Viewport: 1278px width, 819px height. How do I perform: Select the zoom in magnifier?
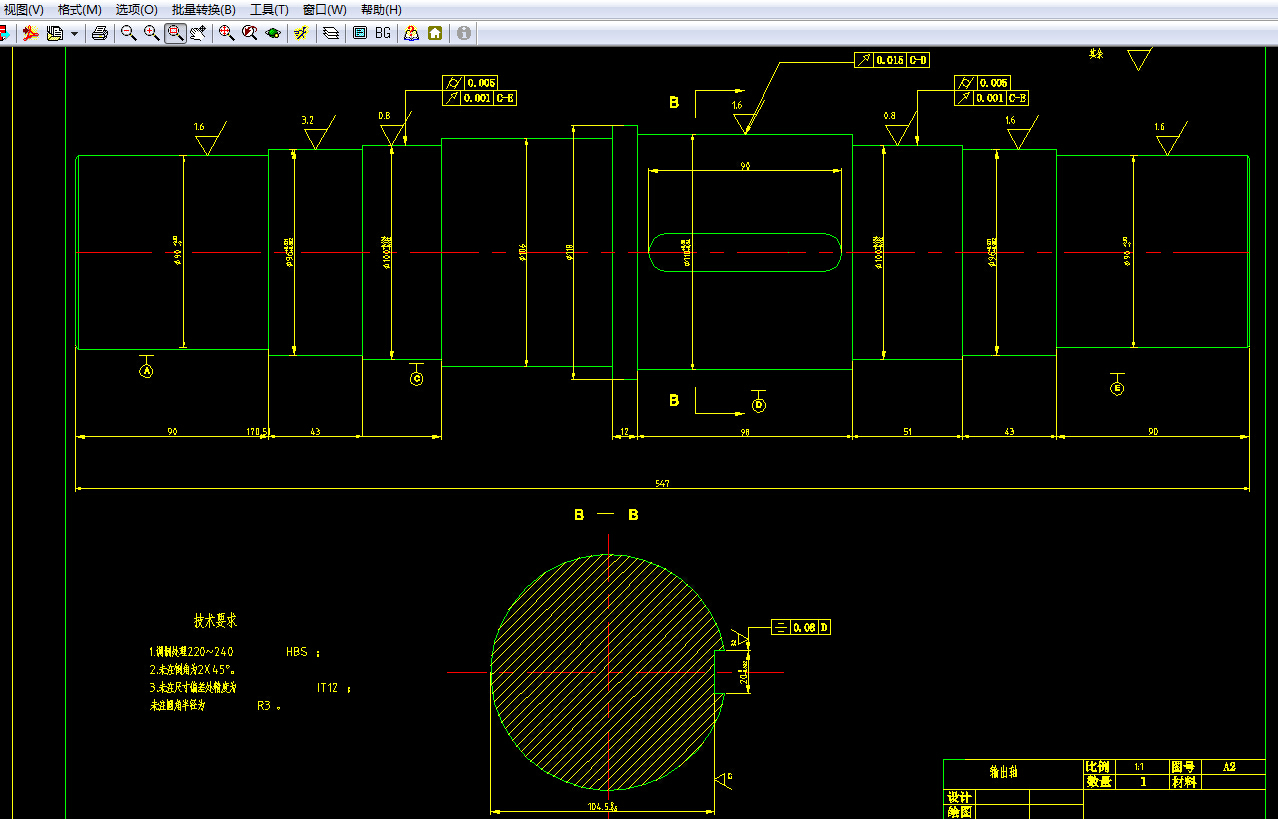(x=151, y=33)
